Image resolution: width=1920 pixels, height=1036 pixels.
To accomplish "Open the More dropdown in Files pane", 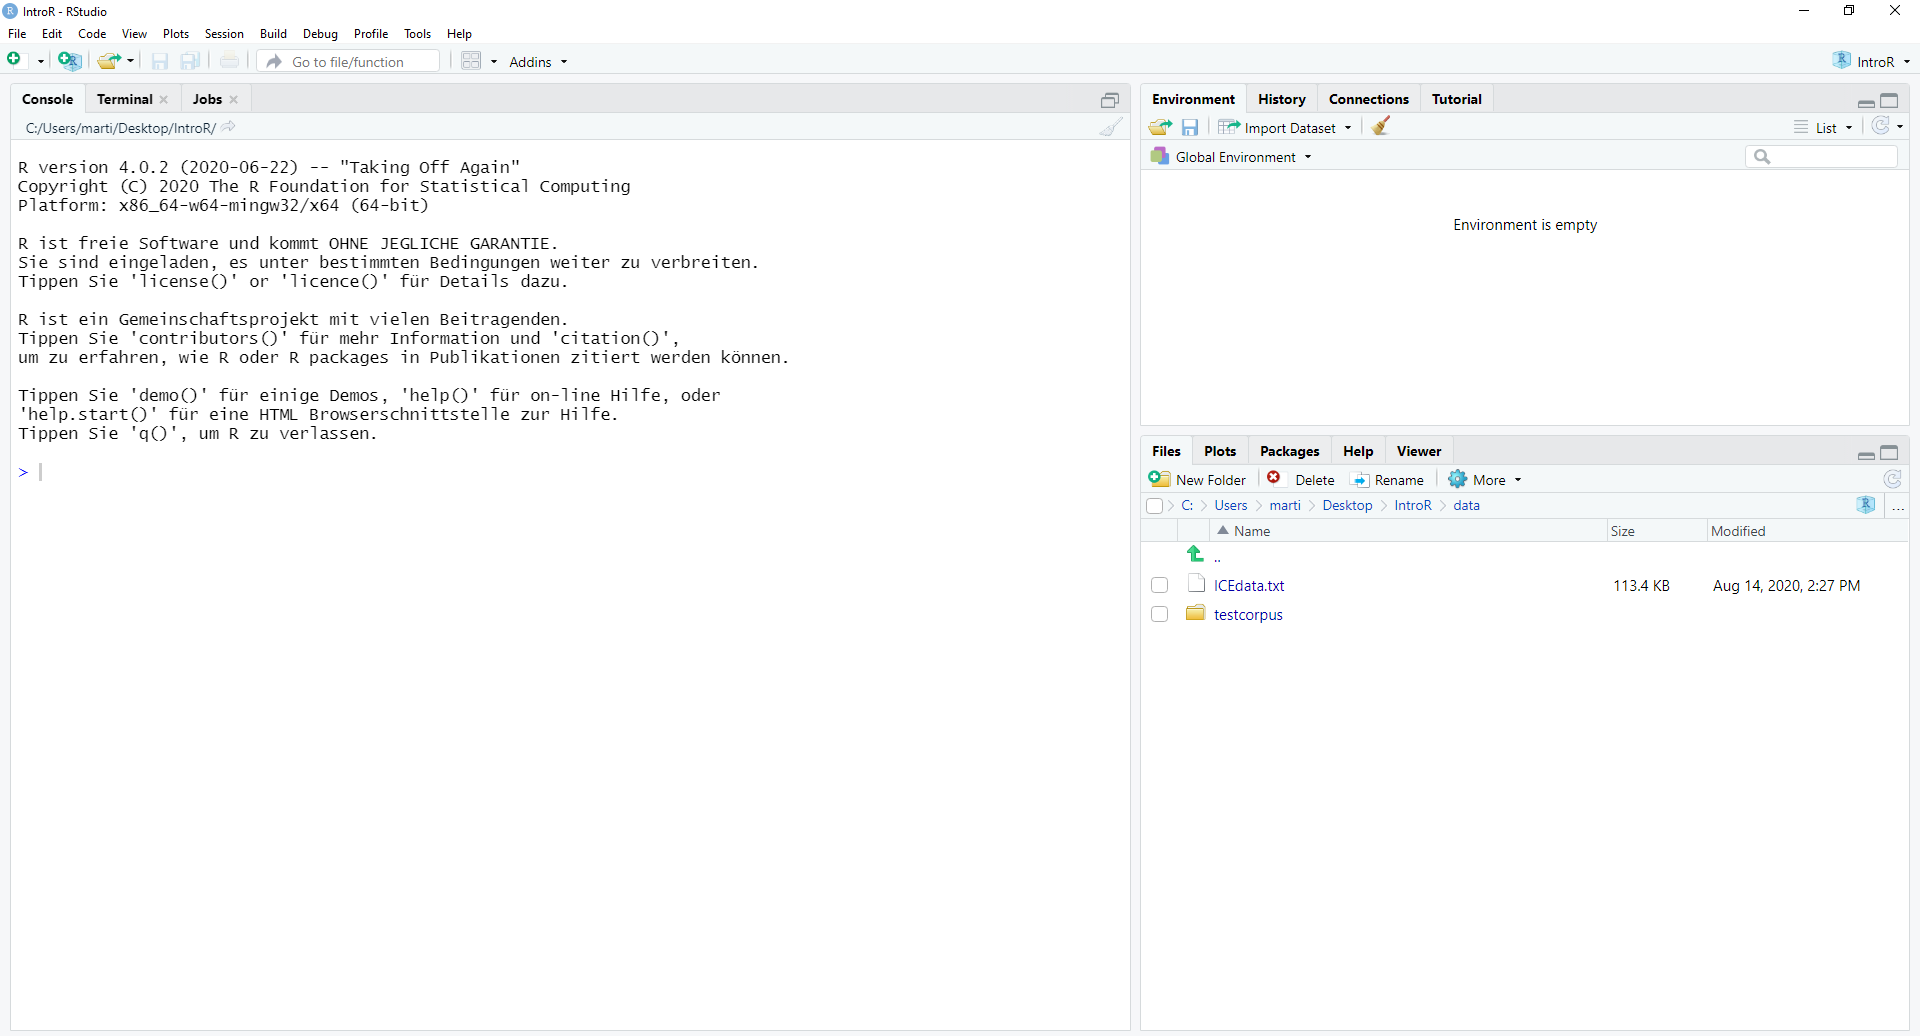I will click(x=1487, y=480).
